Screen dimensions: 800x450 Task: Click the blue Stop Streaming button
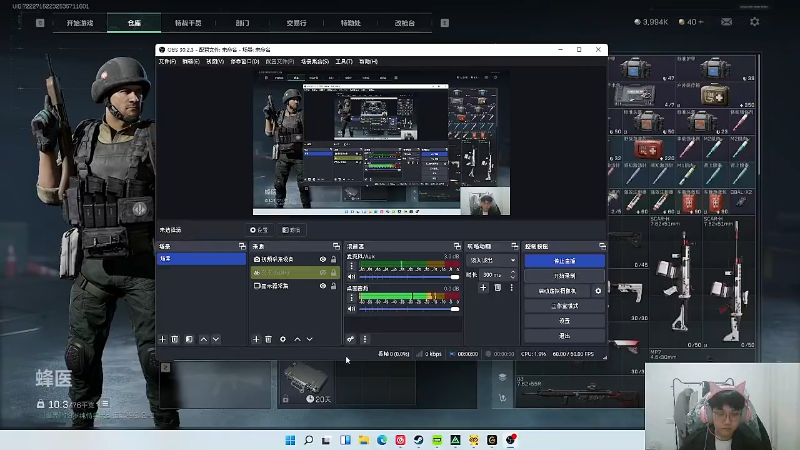pos(564,261)
